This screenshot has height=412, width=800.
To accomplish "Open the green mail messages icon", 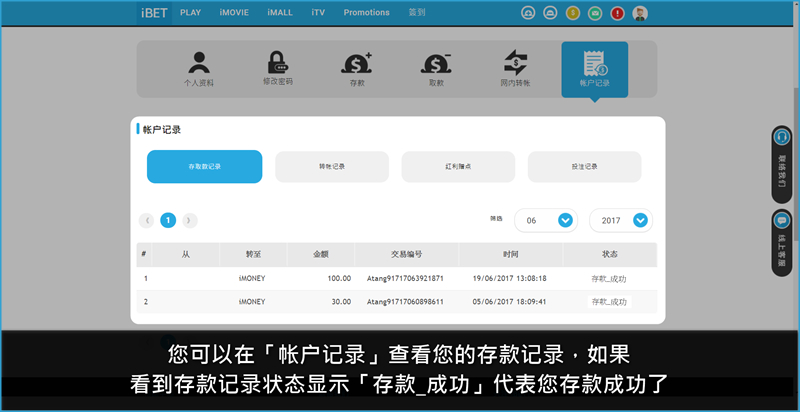I will click(594, 13).
